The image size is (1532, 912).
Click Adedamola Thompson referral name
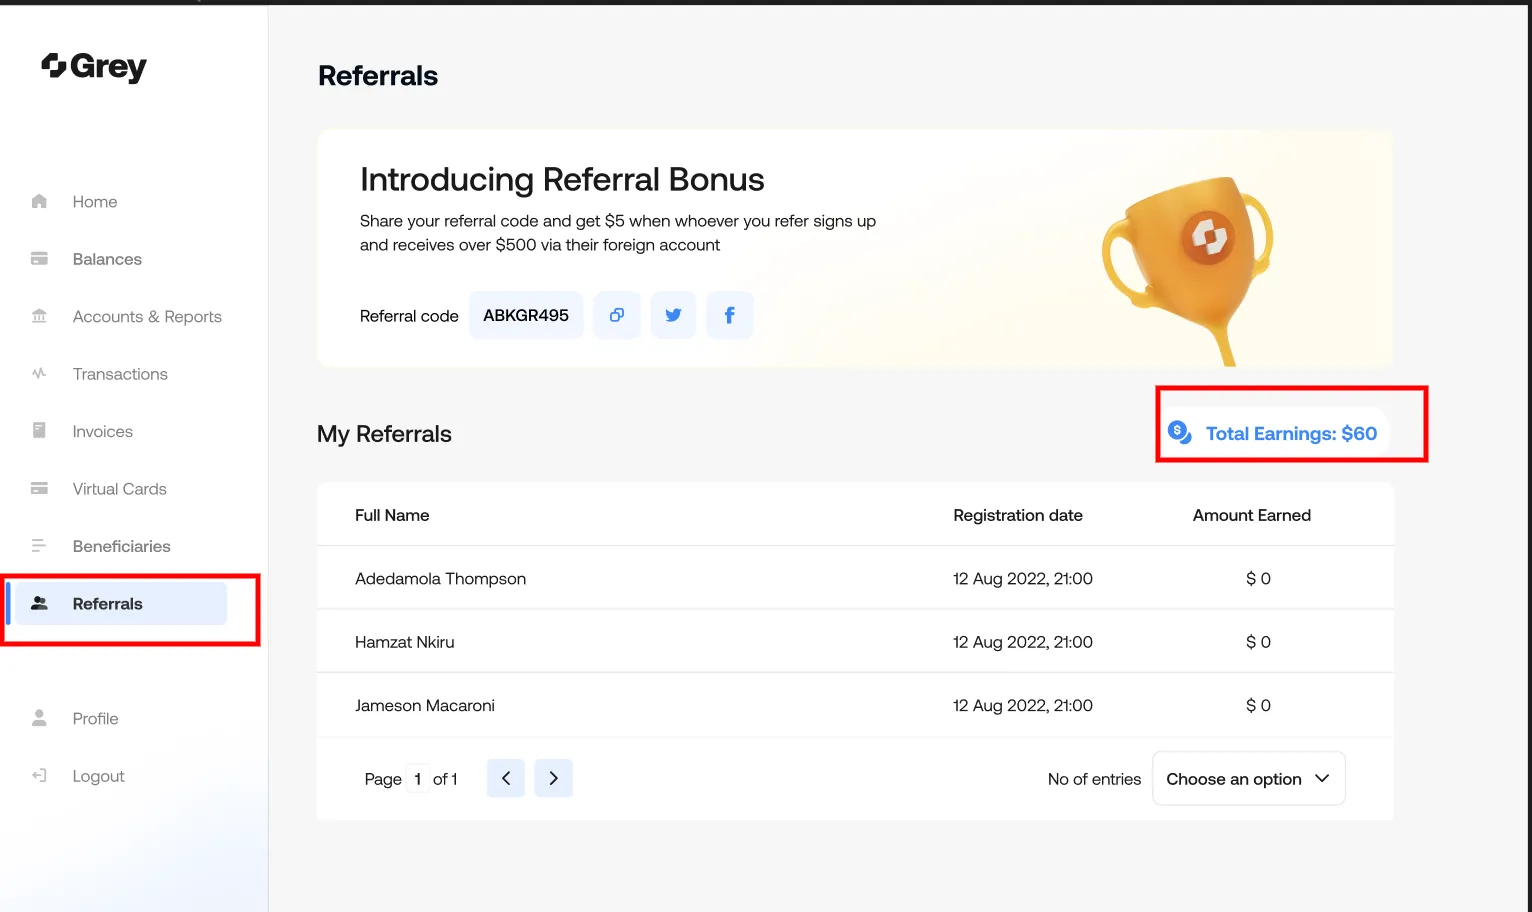tap(441, 579)
